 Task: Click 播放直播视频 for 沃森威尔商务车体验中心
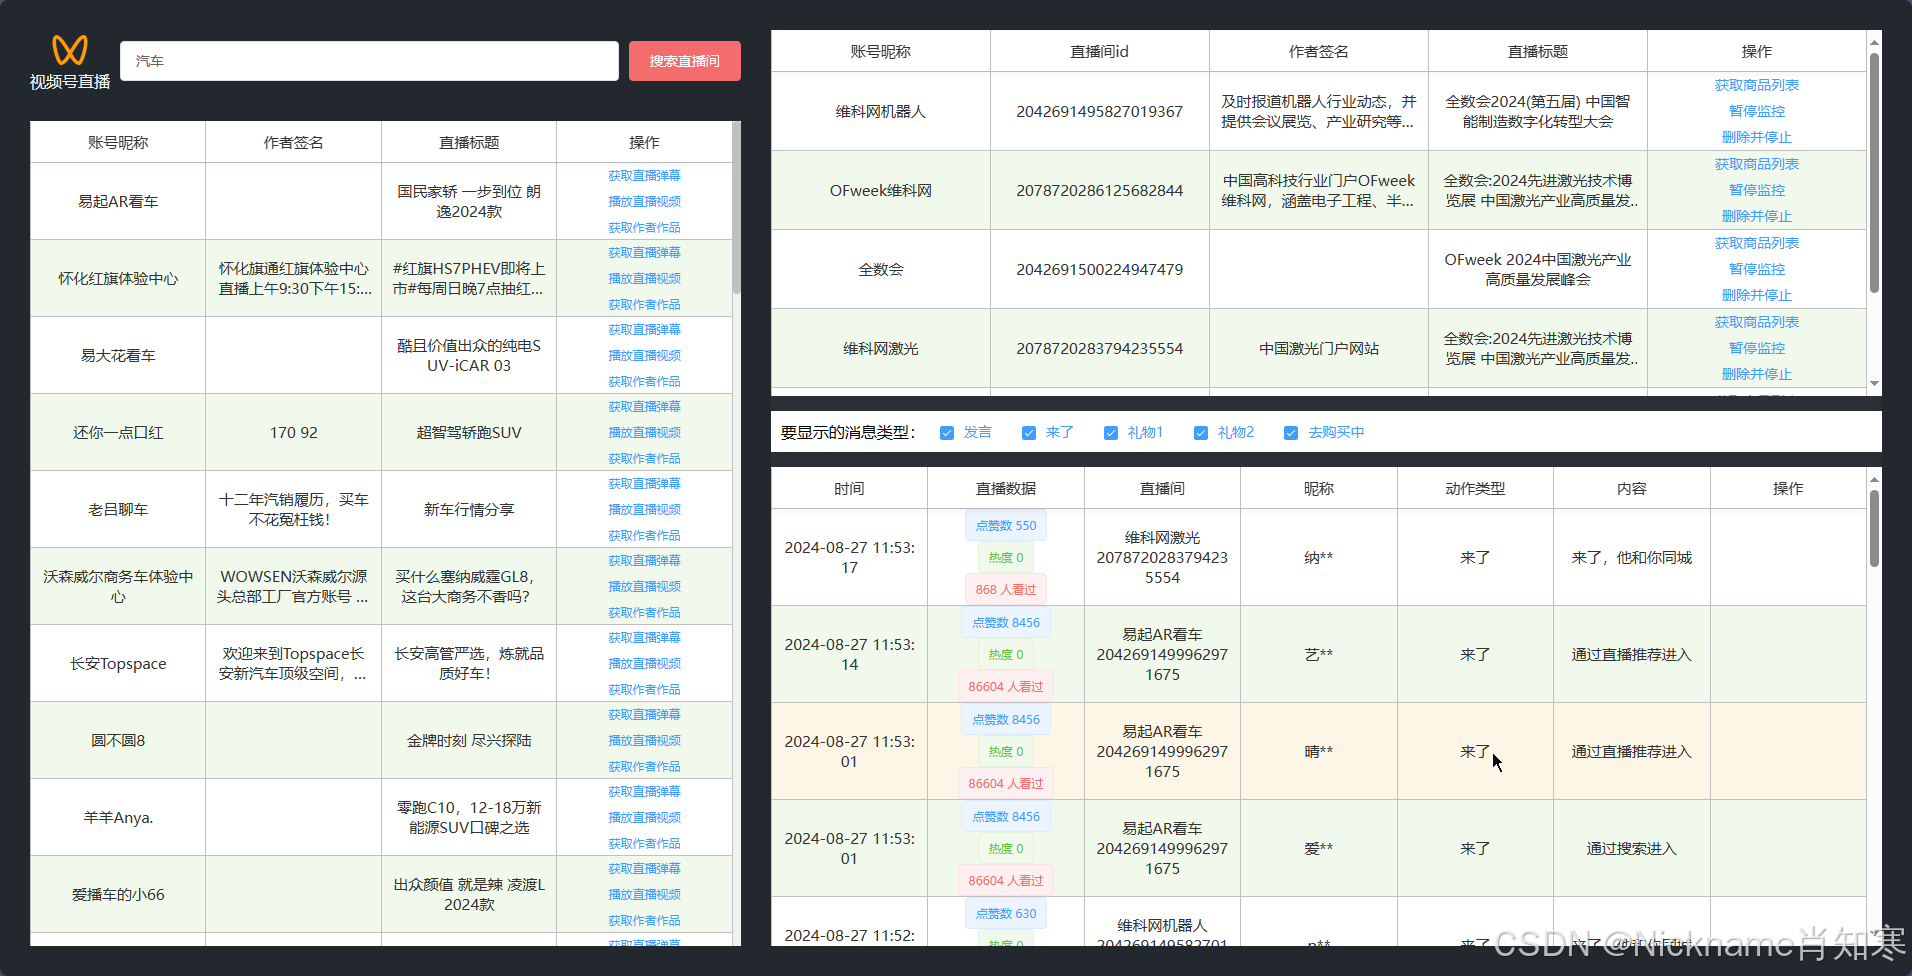coord(644,586)
